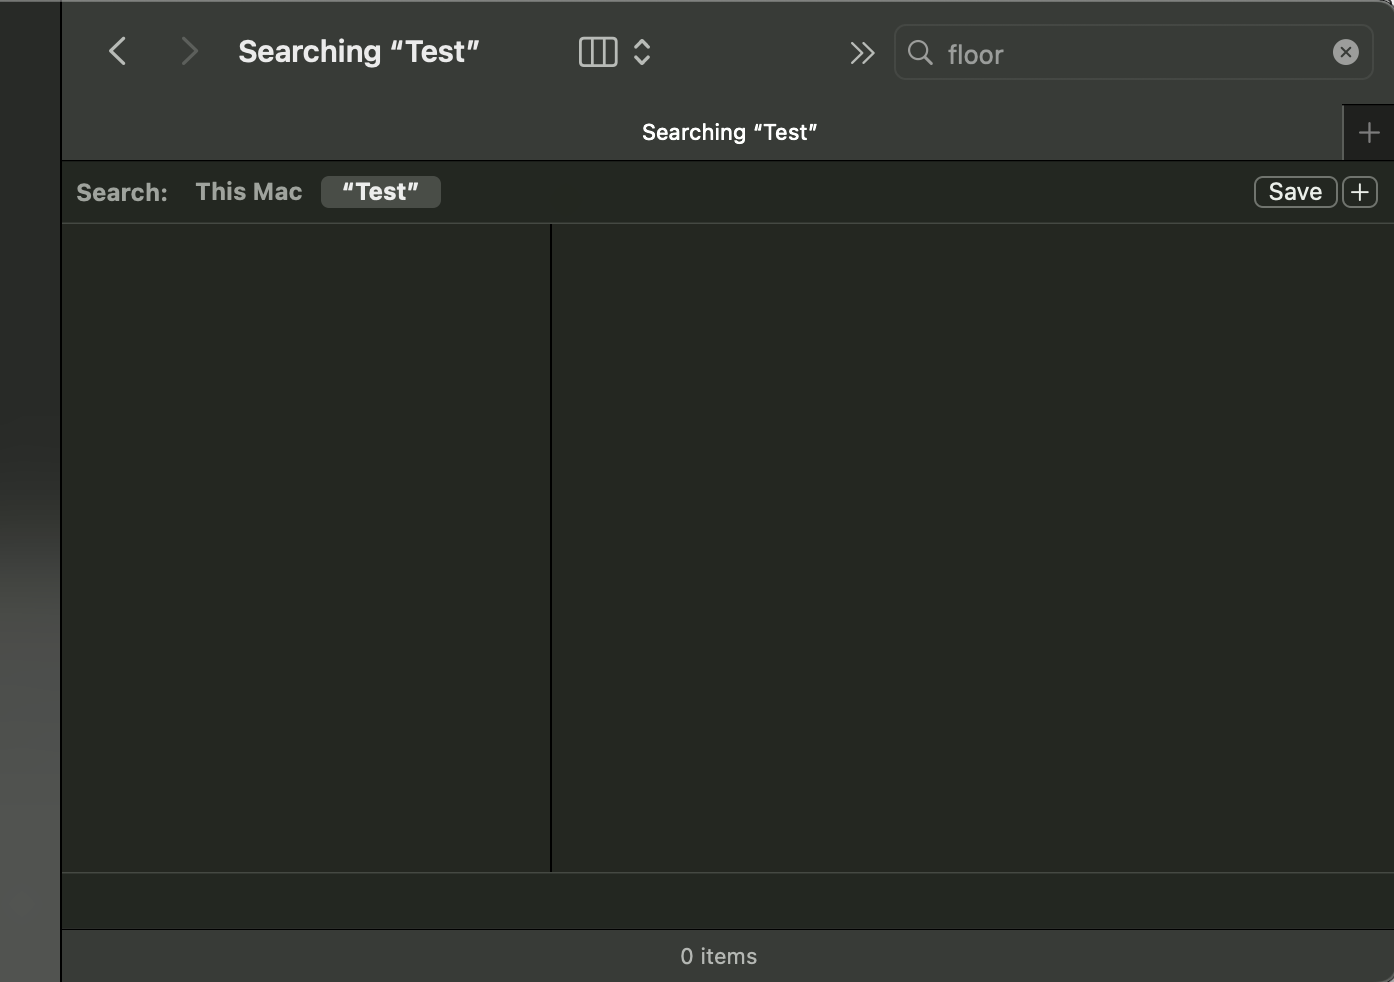Click the vertical column divider
This screenshot has width=1394, height=982.
tap(551, 548)
